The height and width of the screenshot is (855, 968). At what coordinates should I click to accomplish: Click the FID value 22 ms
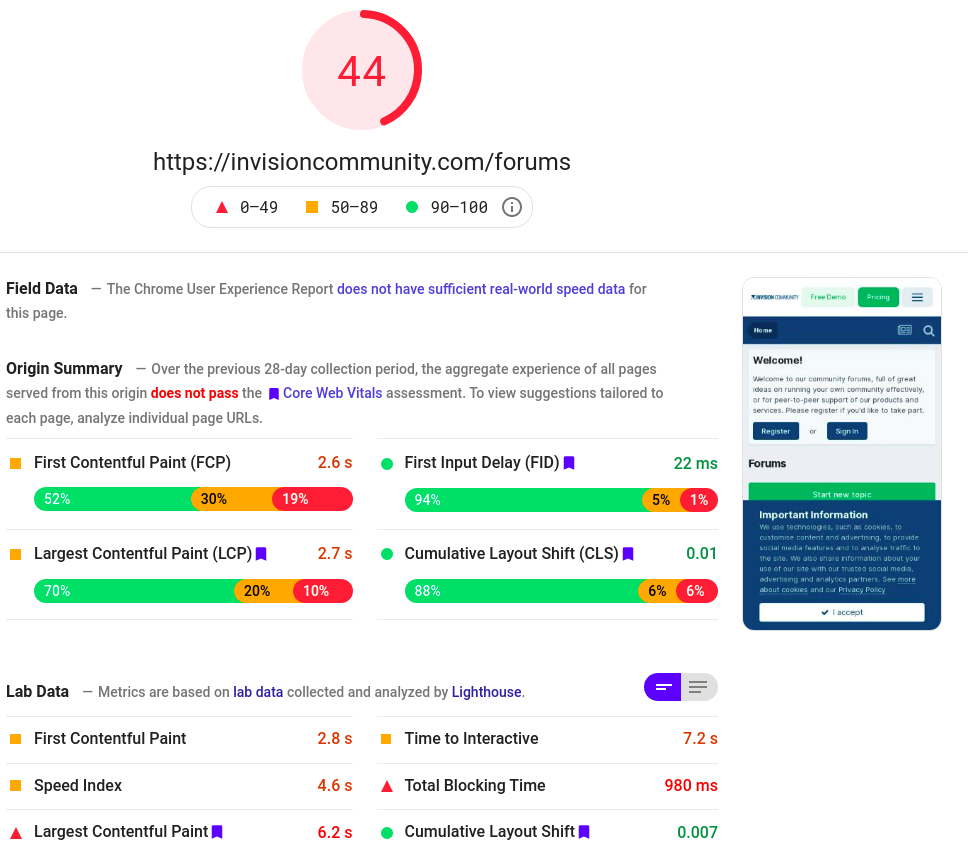[x=695, y=463]
